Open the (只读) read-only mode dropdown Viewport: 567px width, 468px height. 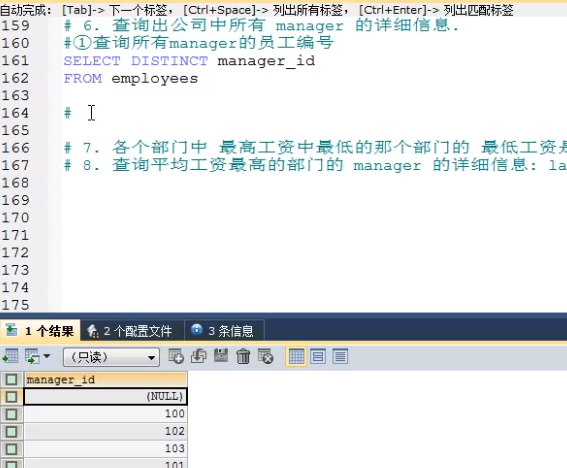[111, 357]
